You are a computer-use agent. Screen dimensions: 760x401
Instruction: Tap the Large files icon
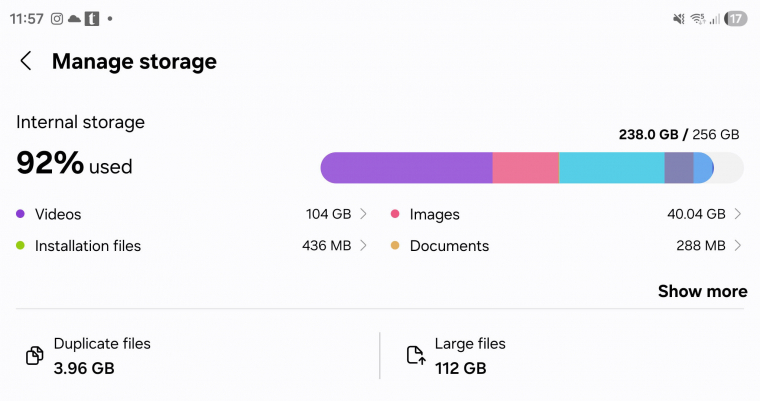coord(415,356)
